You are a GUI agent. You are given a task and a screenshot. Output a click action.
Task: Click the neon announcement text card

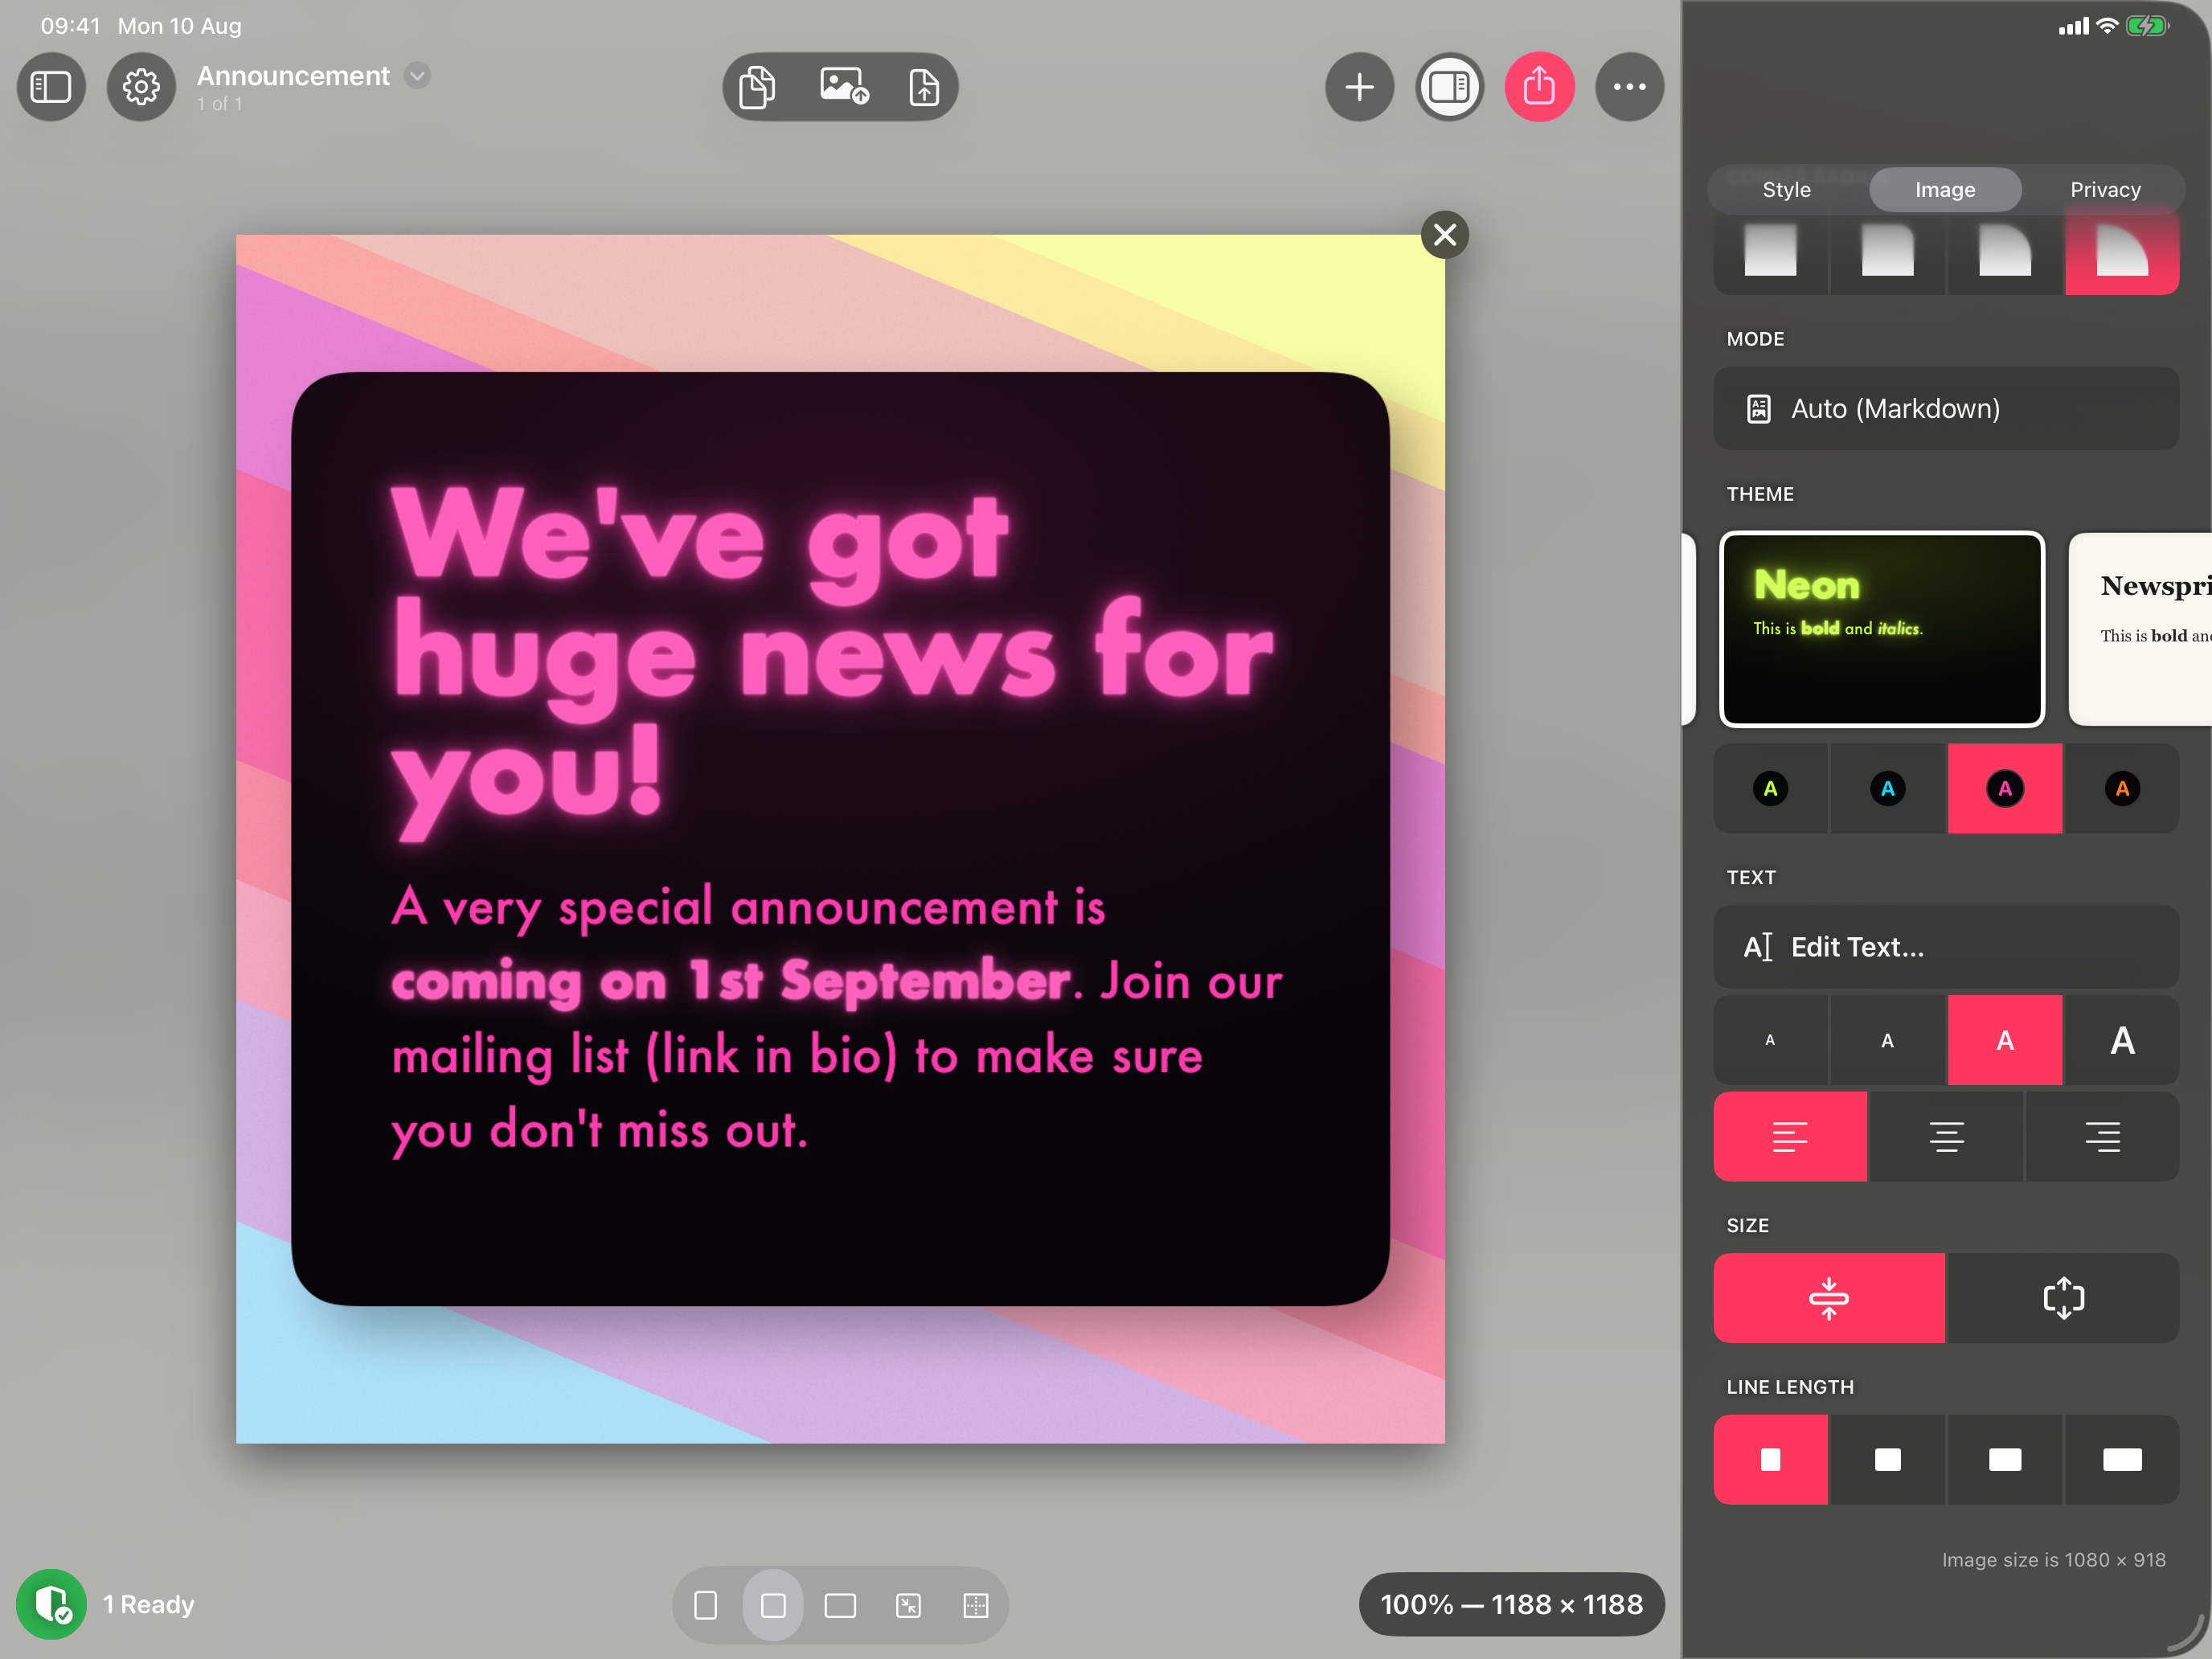pos(840,839)
